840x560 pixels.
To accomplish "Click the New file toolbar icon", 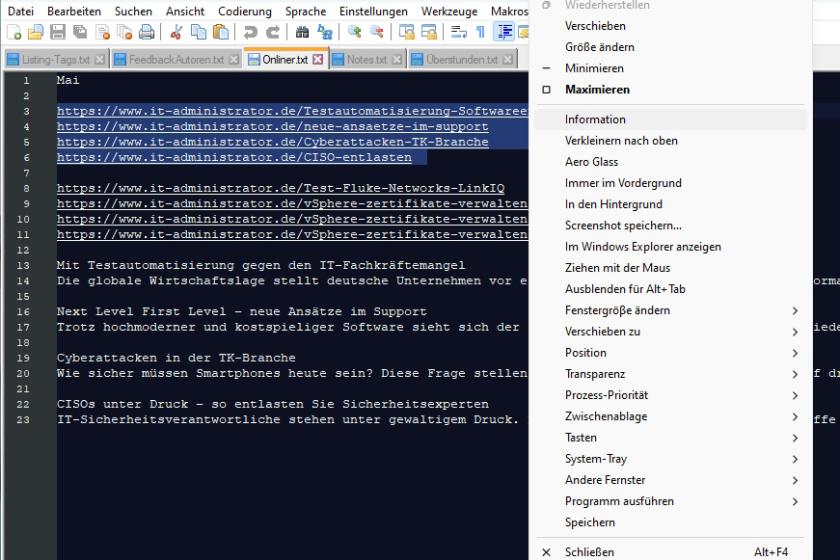I will pos(14,32).
